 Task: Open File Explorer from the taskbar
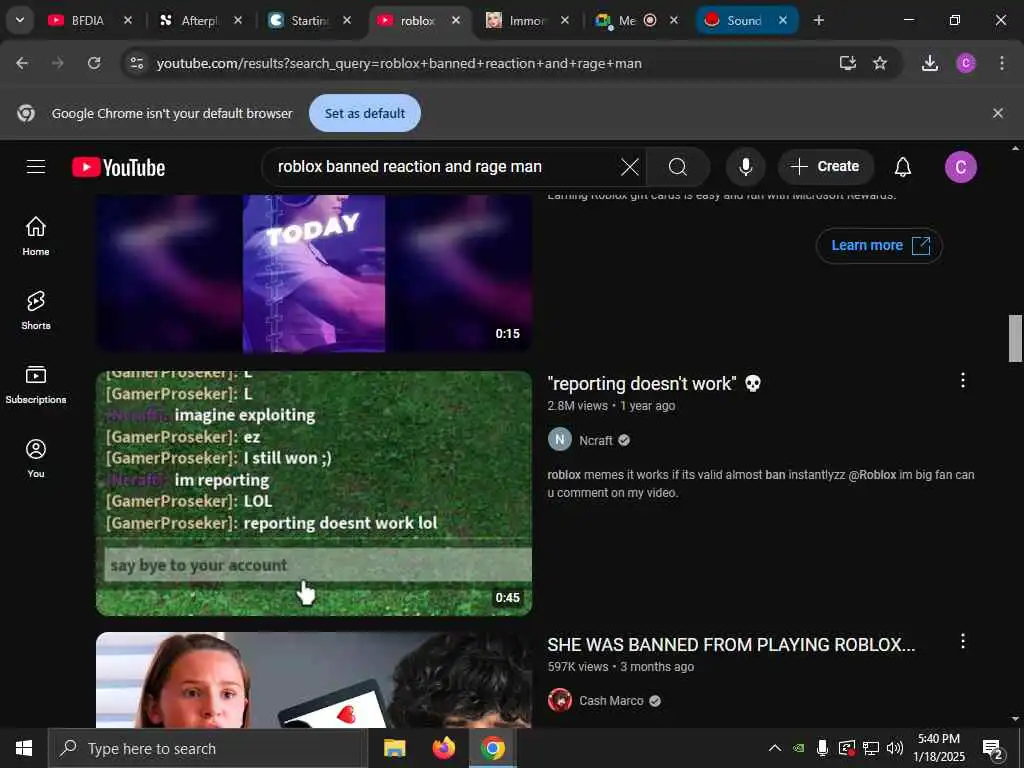coord(394,748)
